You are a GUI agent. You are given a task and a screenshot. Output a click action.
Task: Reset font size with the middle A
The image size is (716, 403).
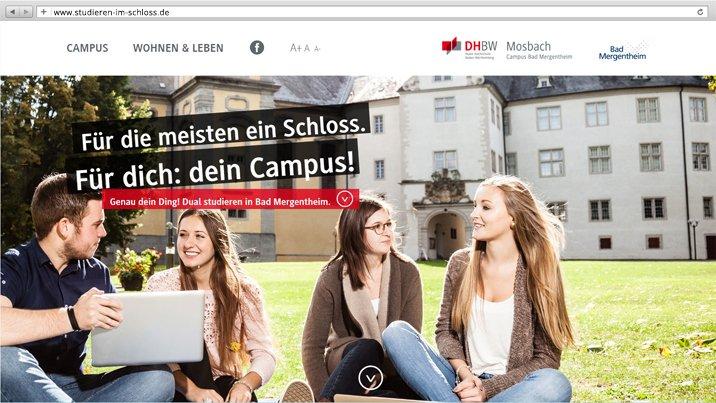[x=307, y=48]
